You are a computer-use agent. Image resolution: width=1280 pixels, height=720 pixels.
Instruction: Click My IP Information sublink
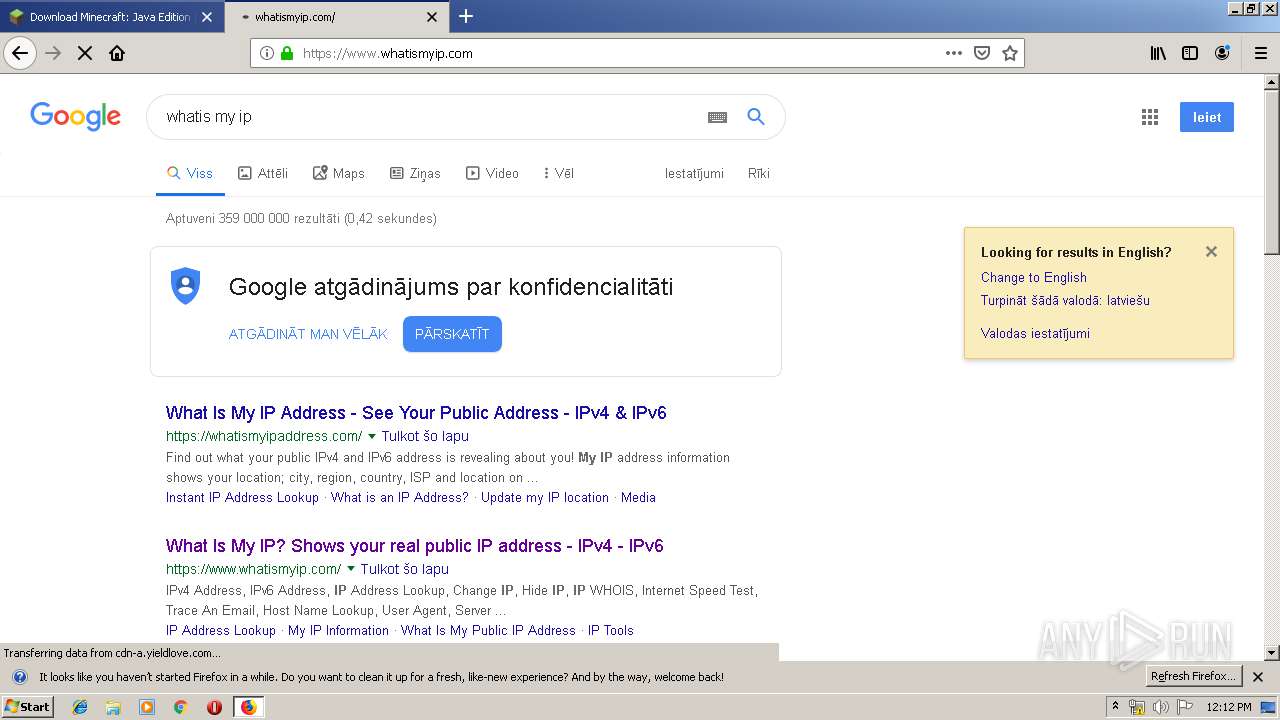click(338, 630)
